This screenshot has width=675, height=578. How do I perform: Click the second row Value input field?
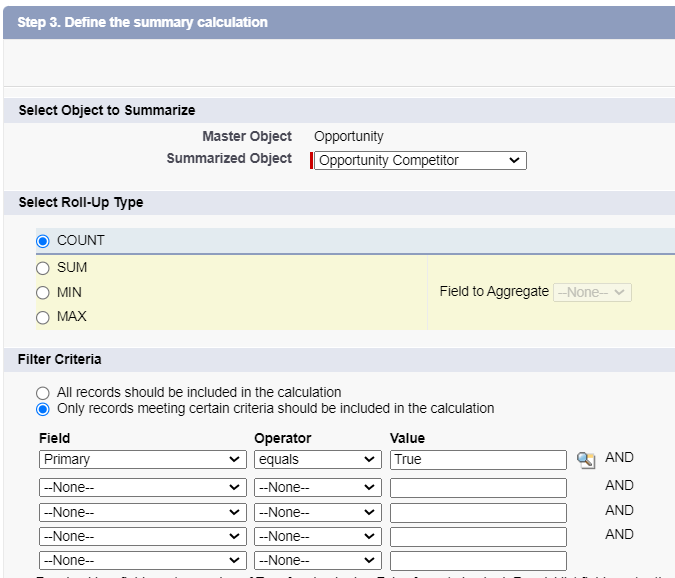(x=478, y=488)
